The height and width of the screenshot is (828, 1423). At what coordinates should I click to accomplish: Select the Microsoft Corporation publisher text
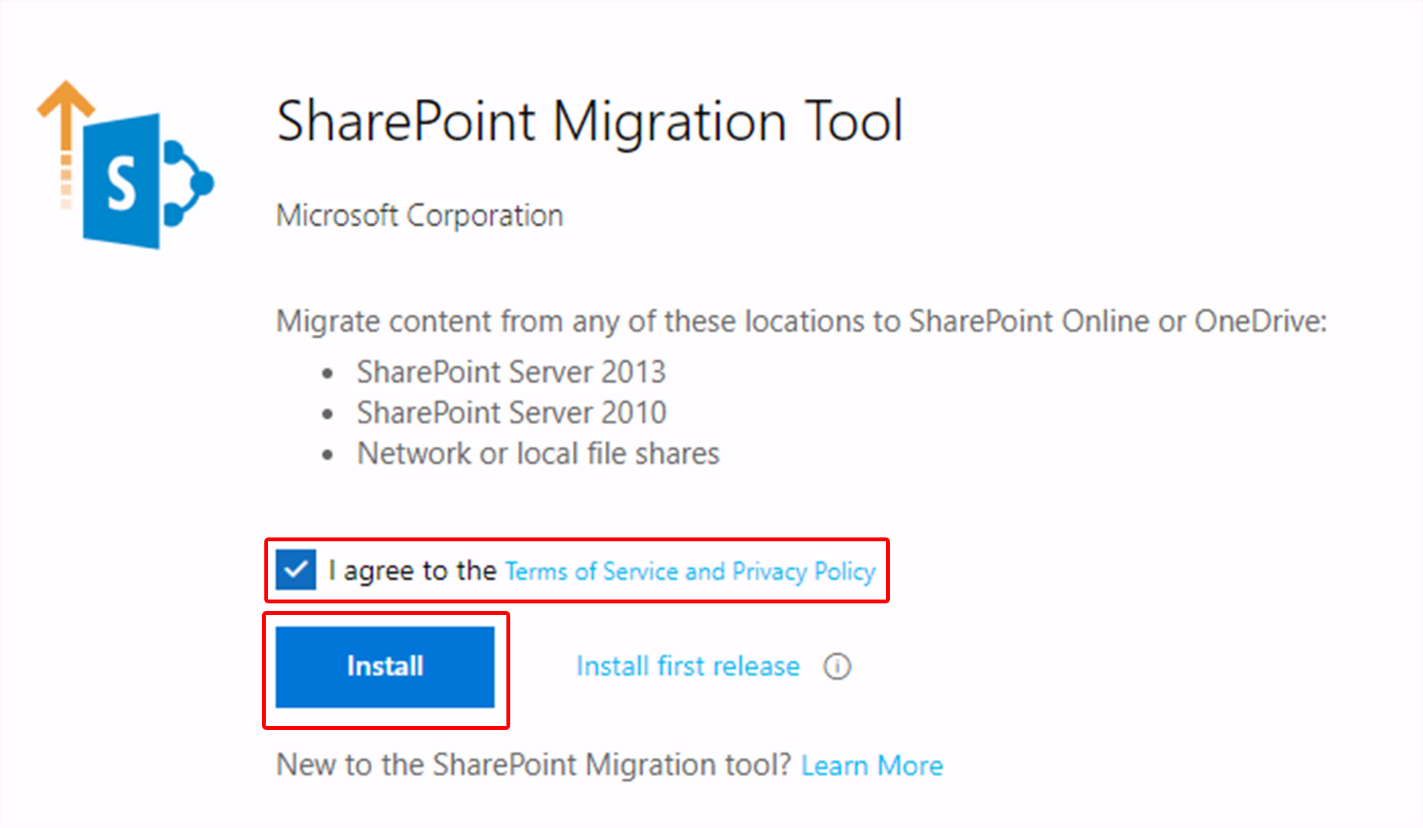coord(419,215)
